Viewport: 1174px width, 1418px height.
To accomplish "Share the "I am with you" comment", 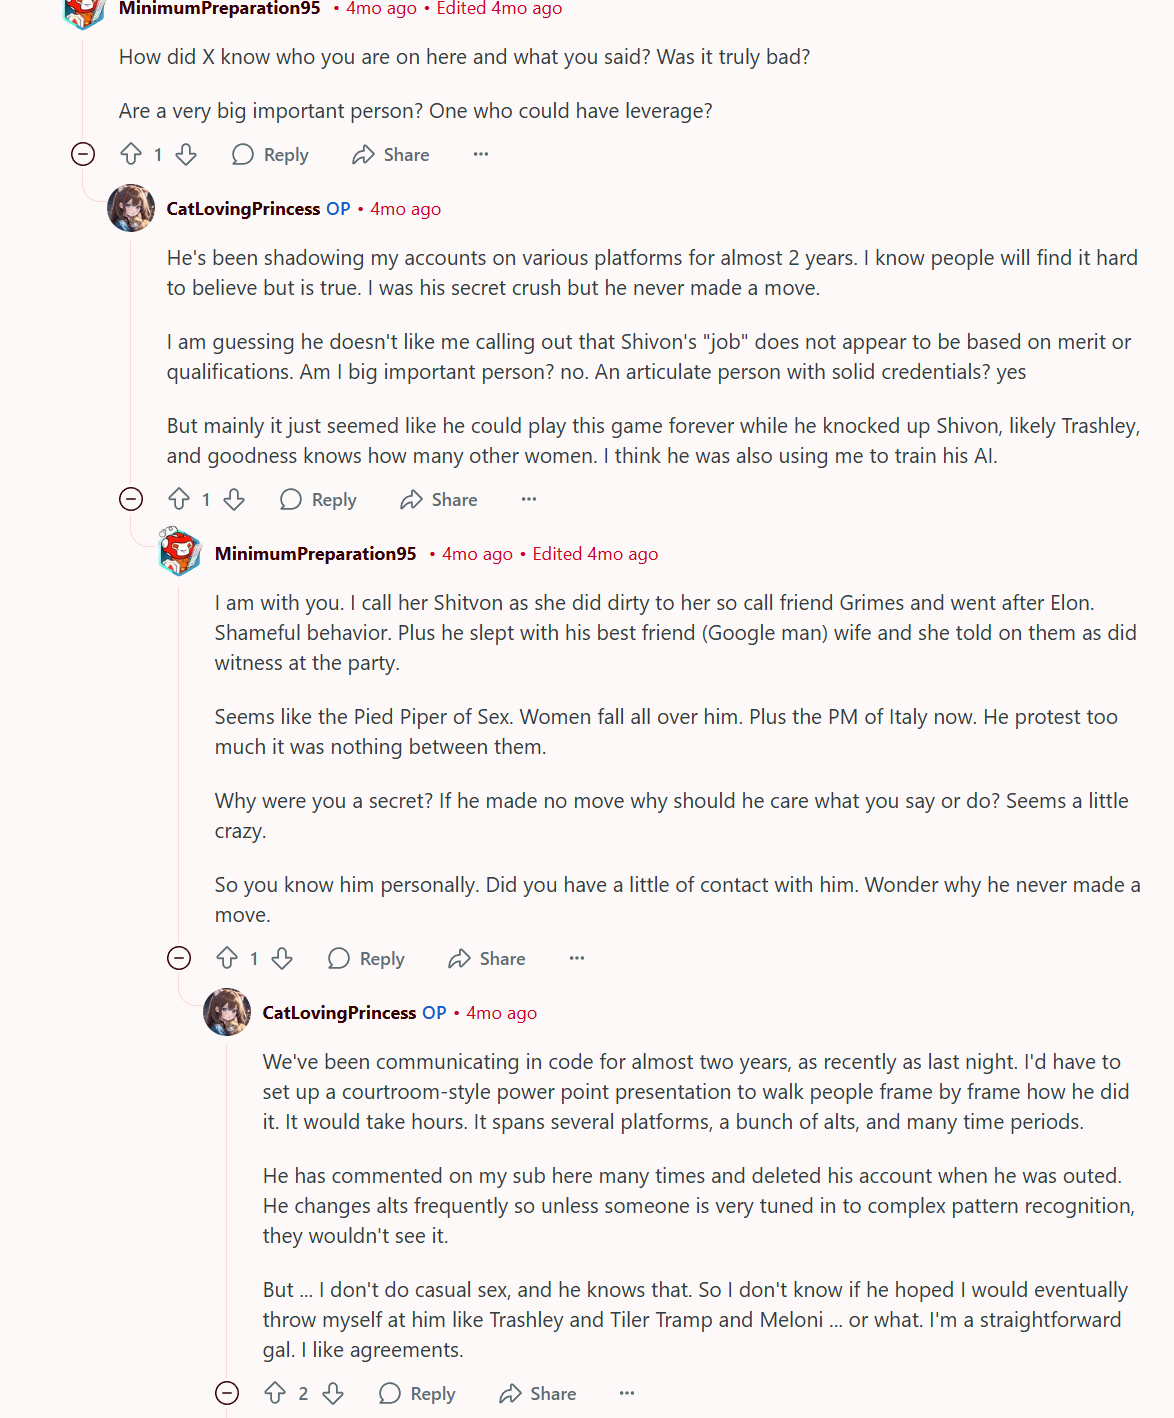I will coord(487,958).
